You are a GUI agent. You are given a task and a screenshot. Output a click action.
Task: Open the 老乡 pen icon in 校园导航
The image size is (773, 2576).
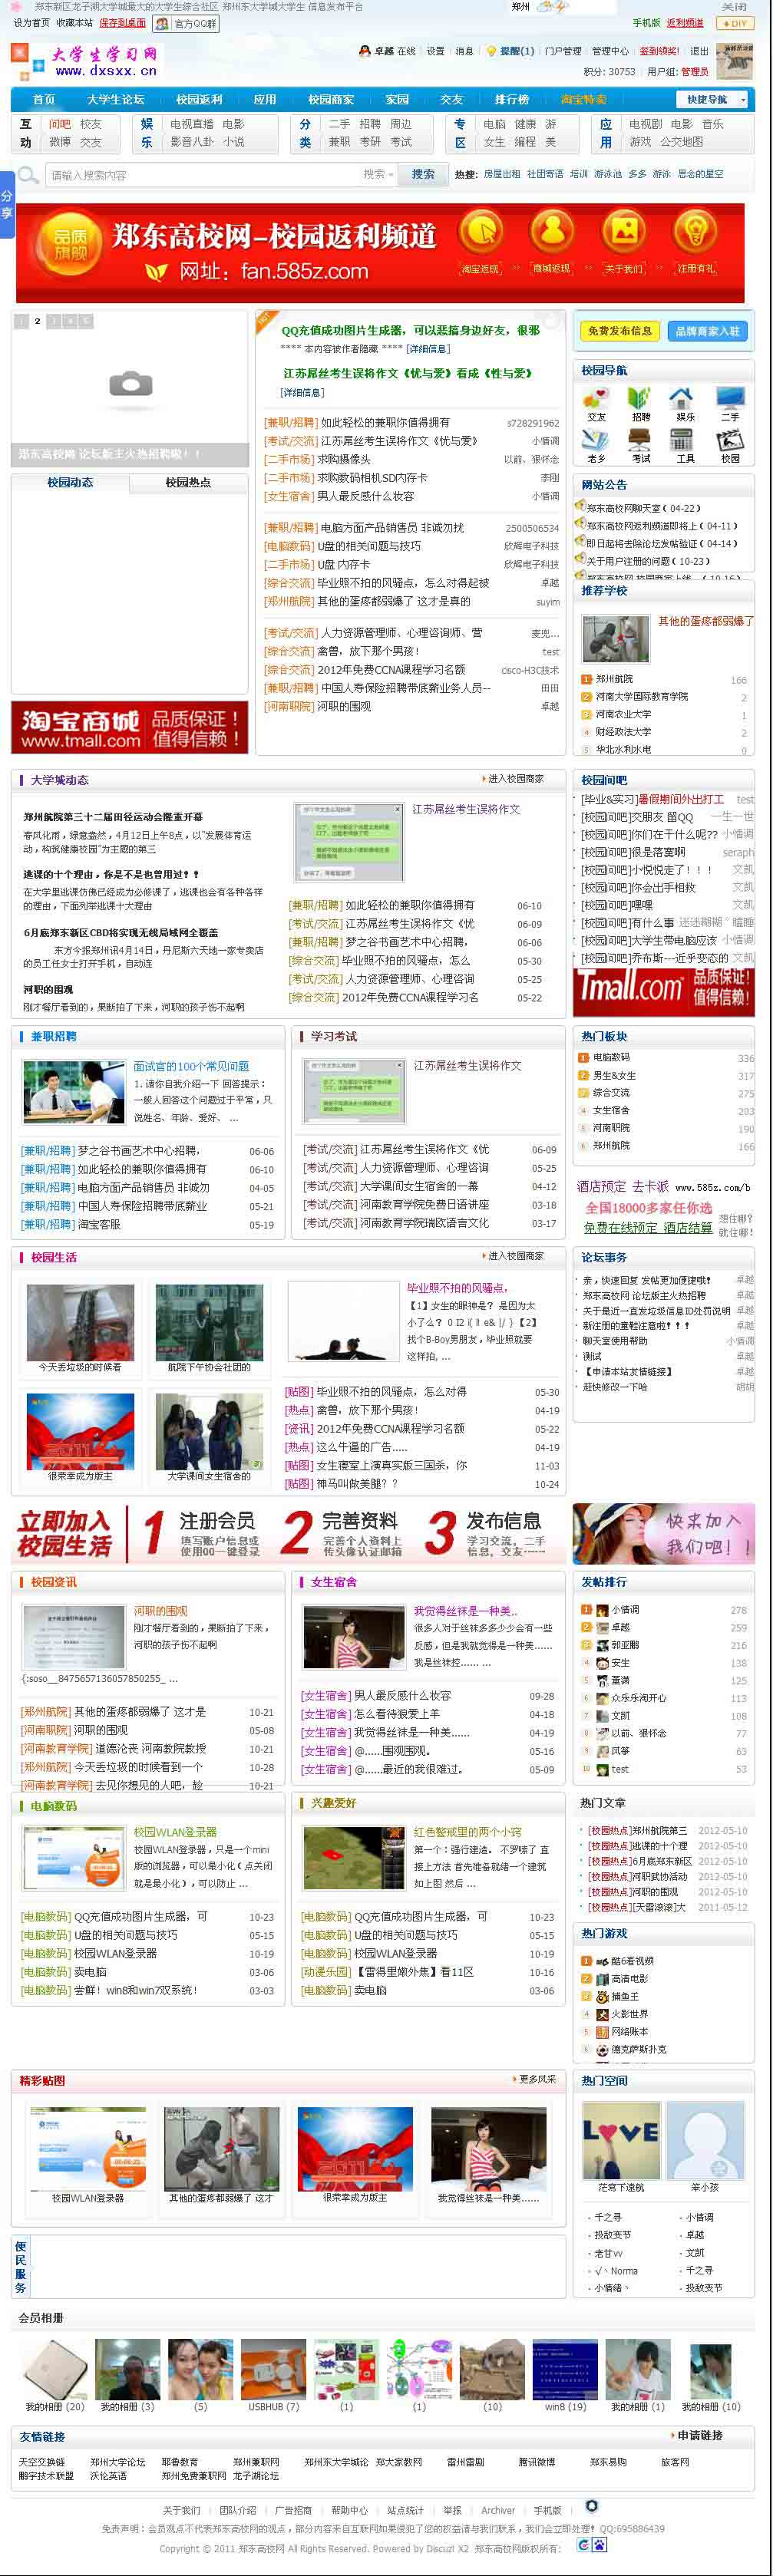596,440
